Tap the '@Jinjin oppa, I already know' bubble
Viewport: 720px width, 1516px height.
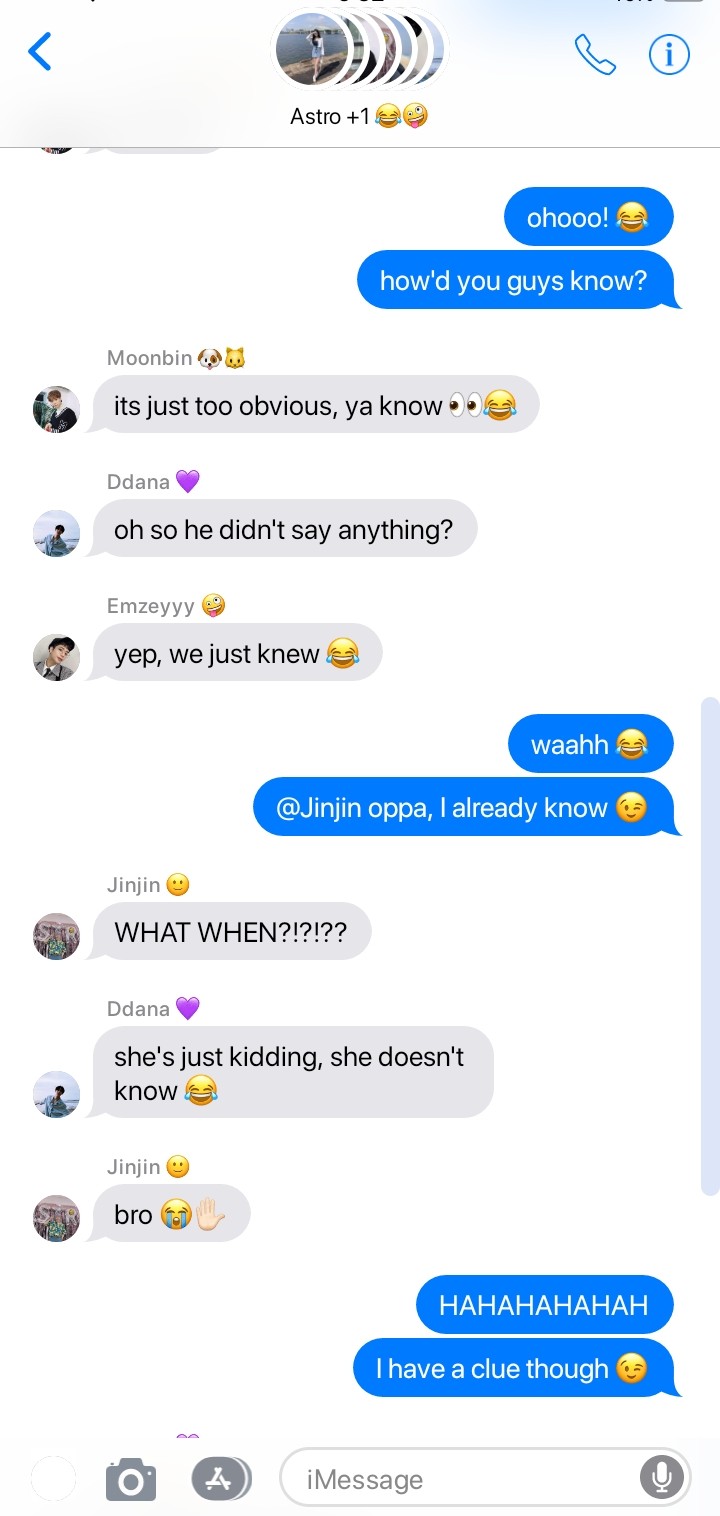pos(465,807)
